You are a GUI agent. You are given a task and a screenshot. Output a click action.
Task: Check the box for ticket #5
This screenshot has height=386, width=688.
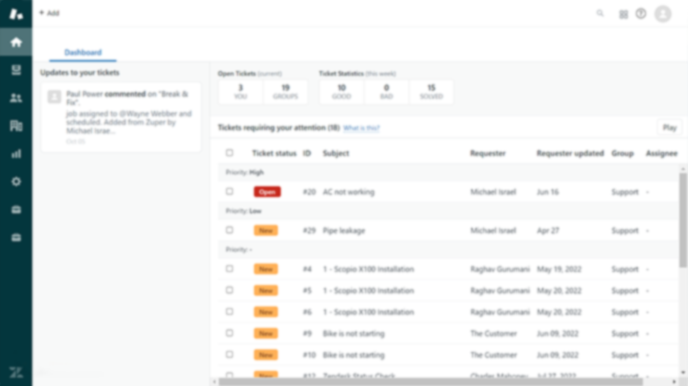(x=229, y=290)
